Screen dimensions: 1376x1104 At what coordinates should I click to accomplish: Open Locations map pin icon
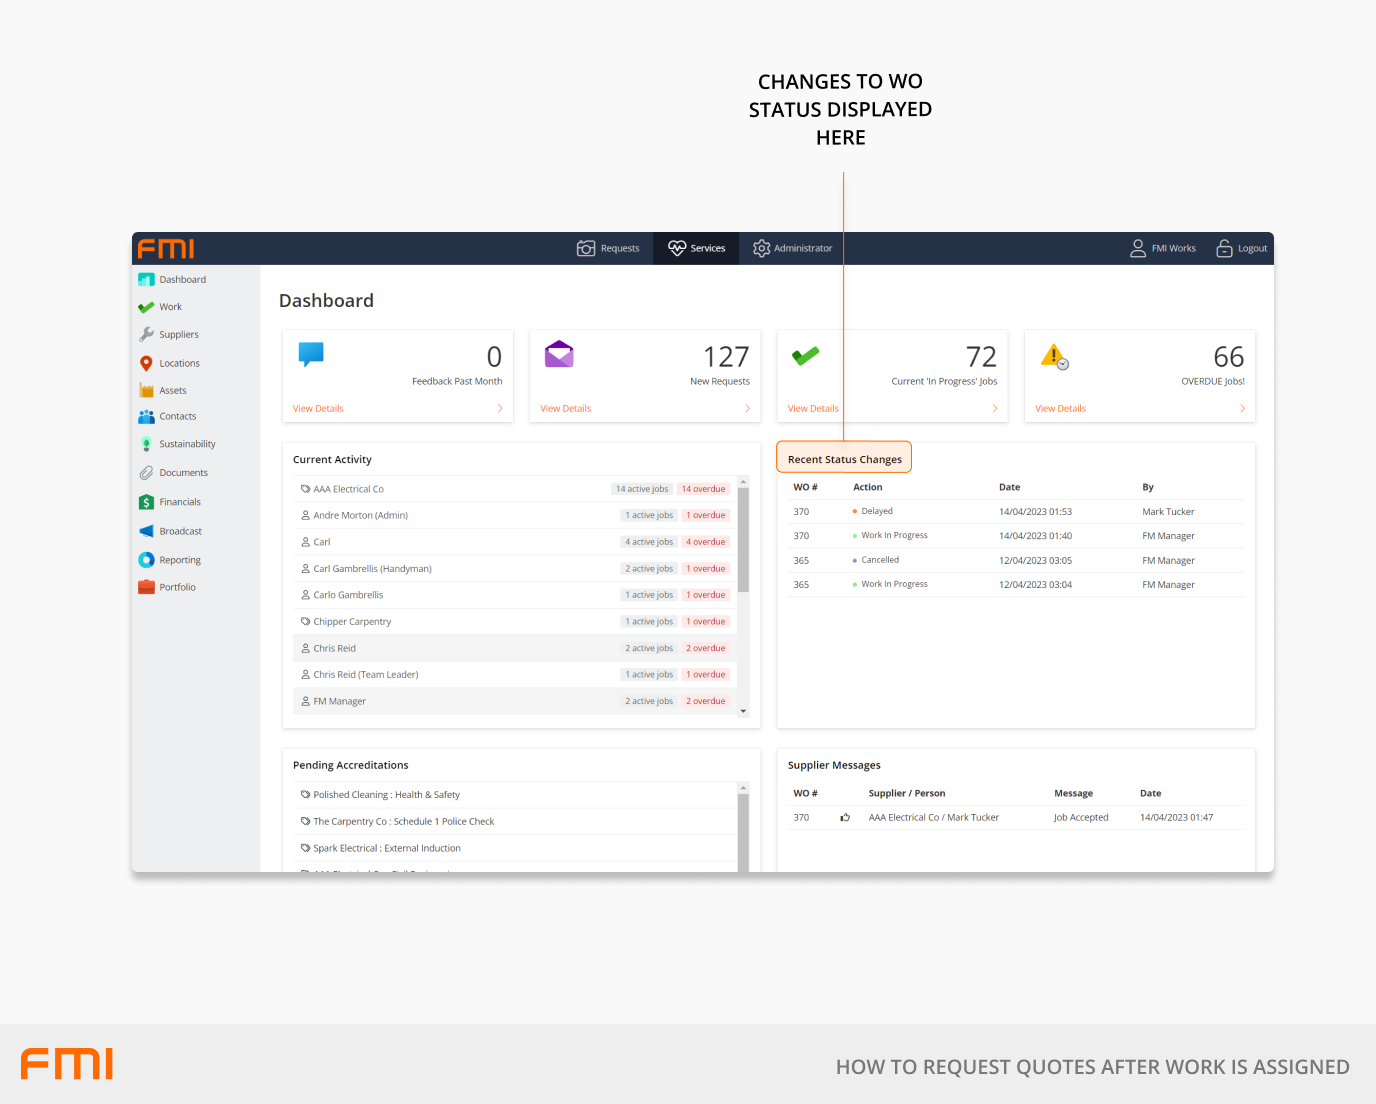(146, 364)
